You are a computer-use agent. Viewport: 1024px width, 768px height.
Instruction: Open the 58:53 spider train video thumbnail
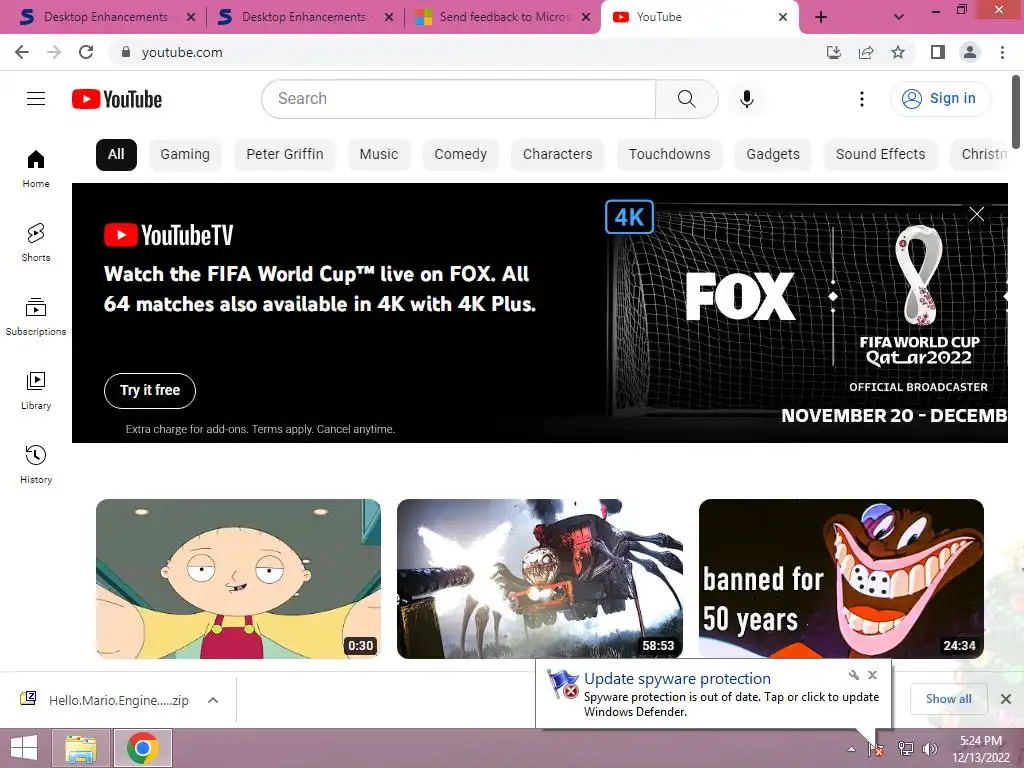[x=540, y=579]
